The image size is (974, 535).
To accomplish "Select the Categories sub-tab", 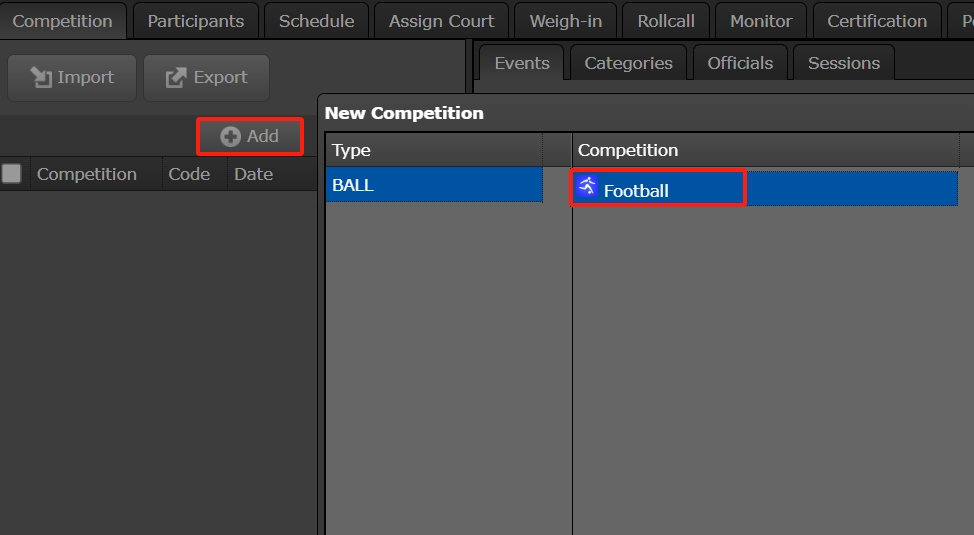I will (x=628, y=63).
